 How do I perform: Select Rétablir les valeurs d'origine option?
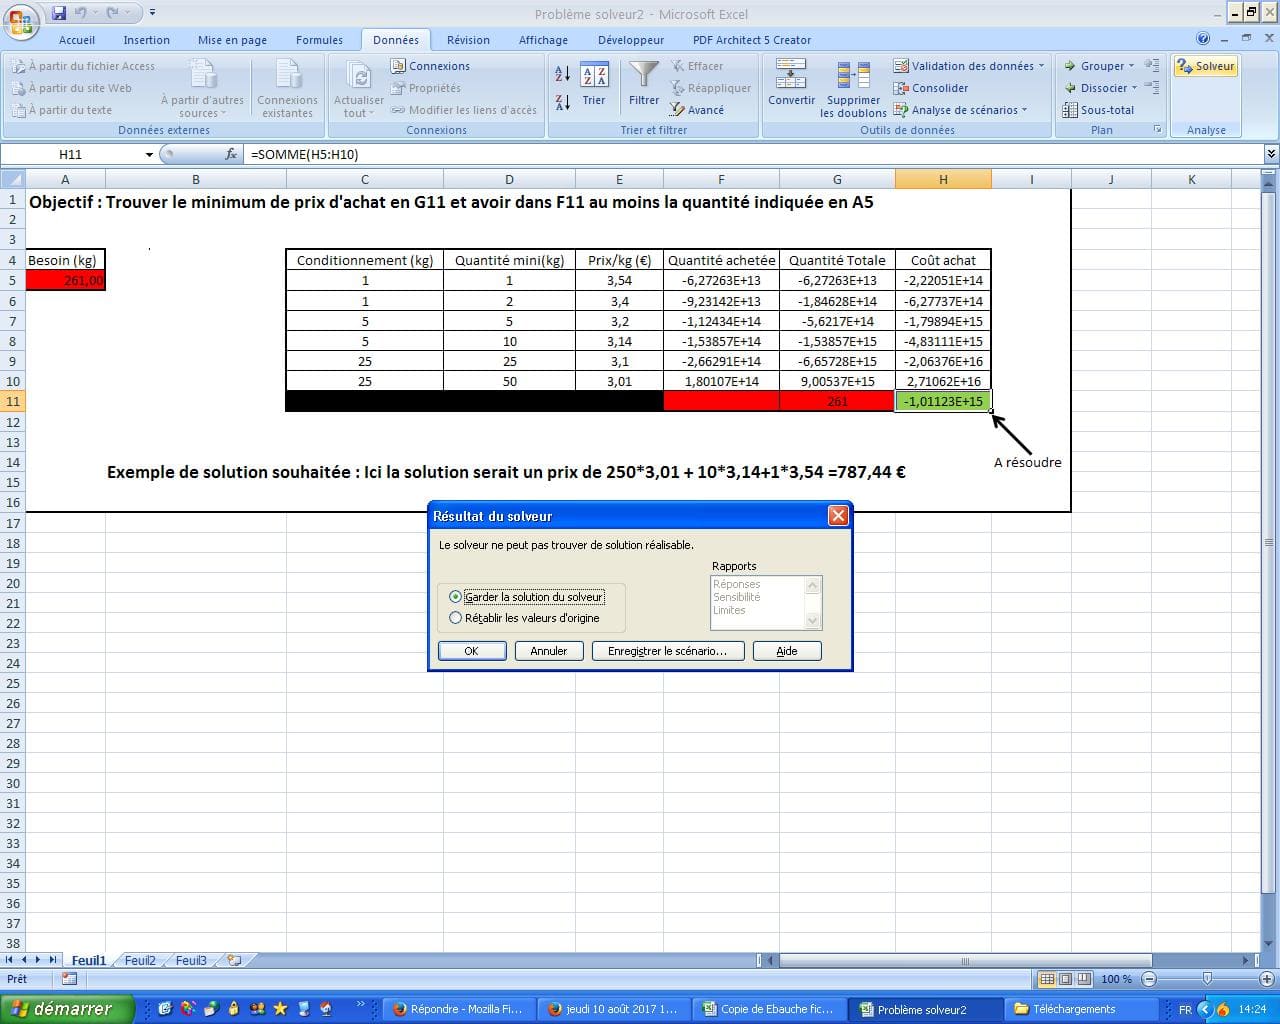click(x=456, y=618)
